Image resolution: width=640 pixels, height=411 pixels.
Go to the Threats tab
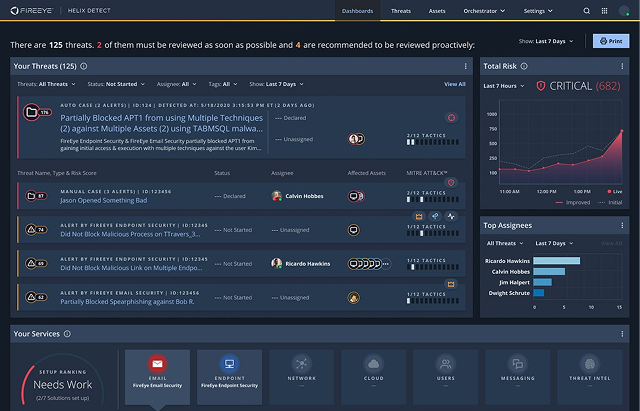[401, 11]
